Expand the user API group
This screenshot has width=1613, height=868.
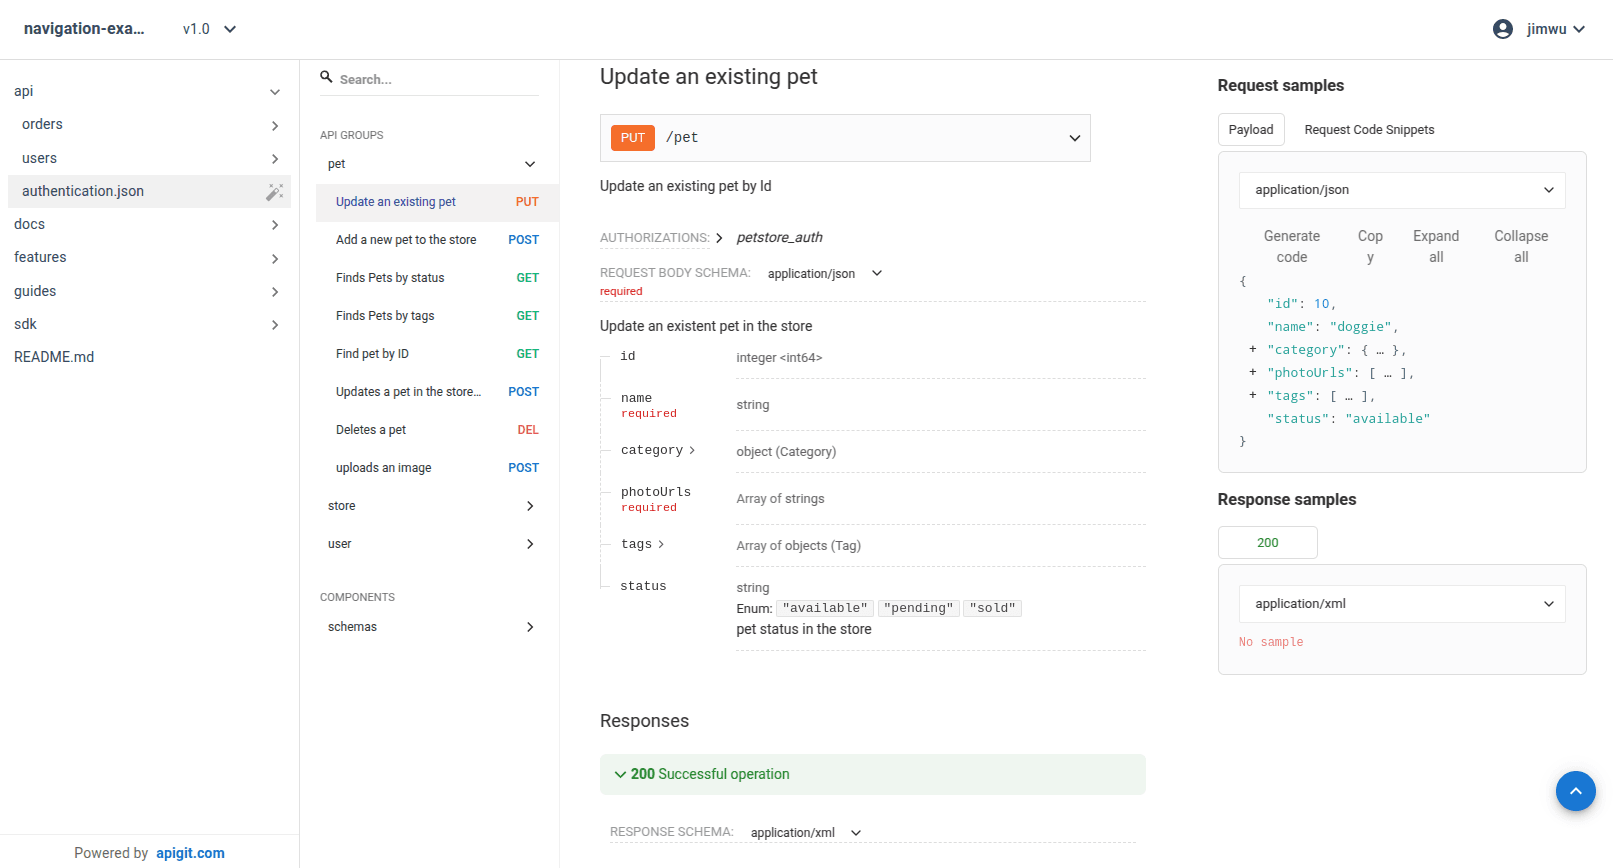point(530,544)
